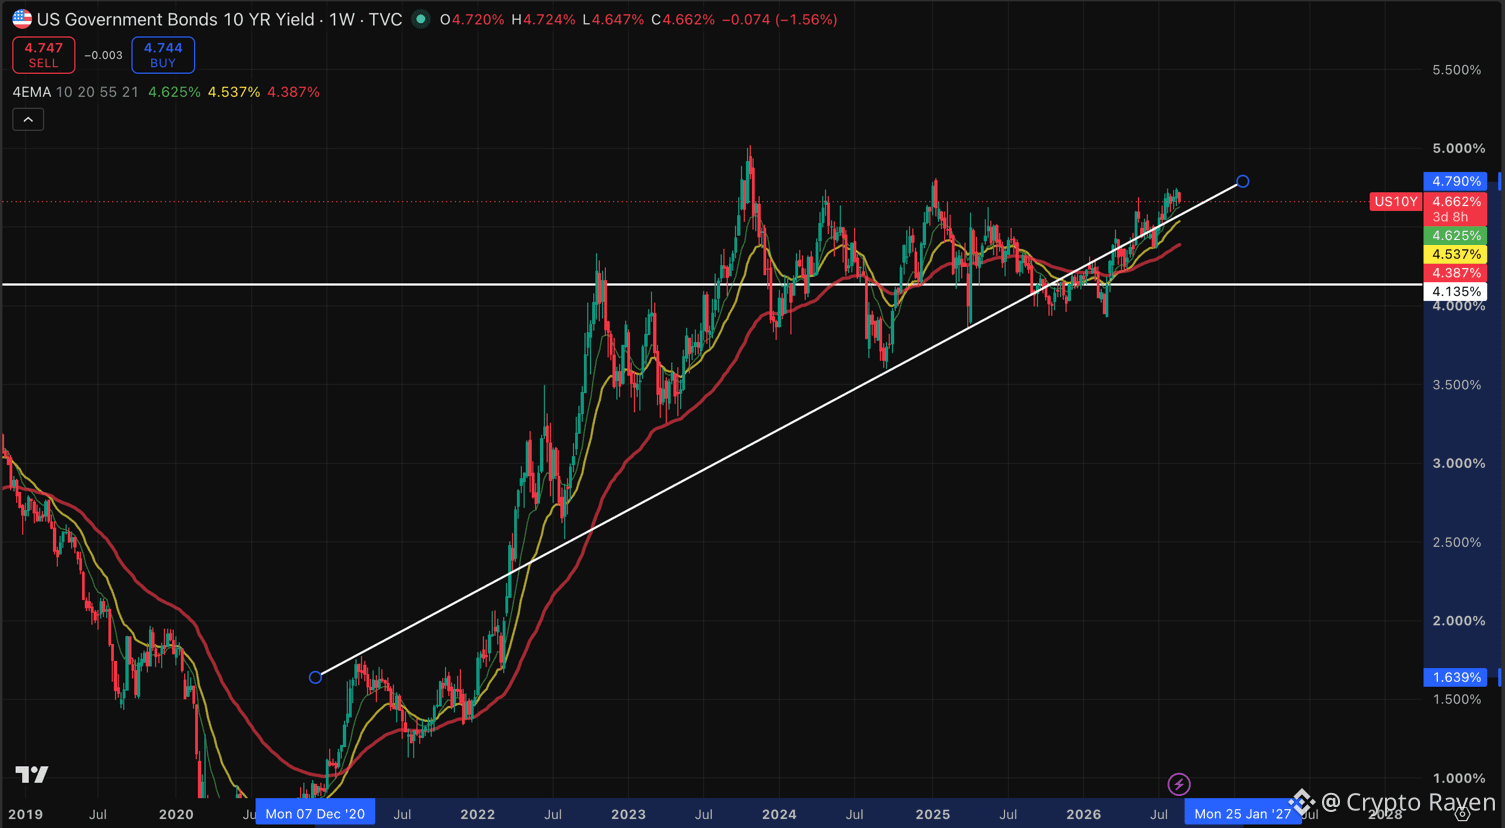Click the blue 4.790% price axis label
Image resolution: width=1505 pixels, height=828 pixels.
coord(1455,181)
